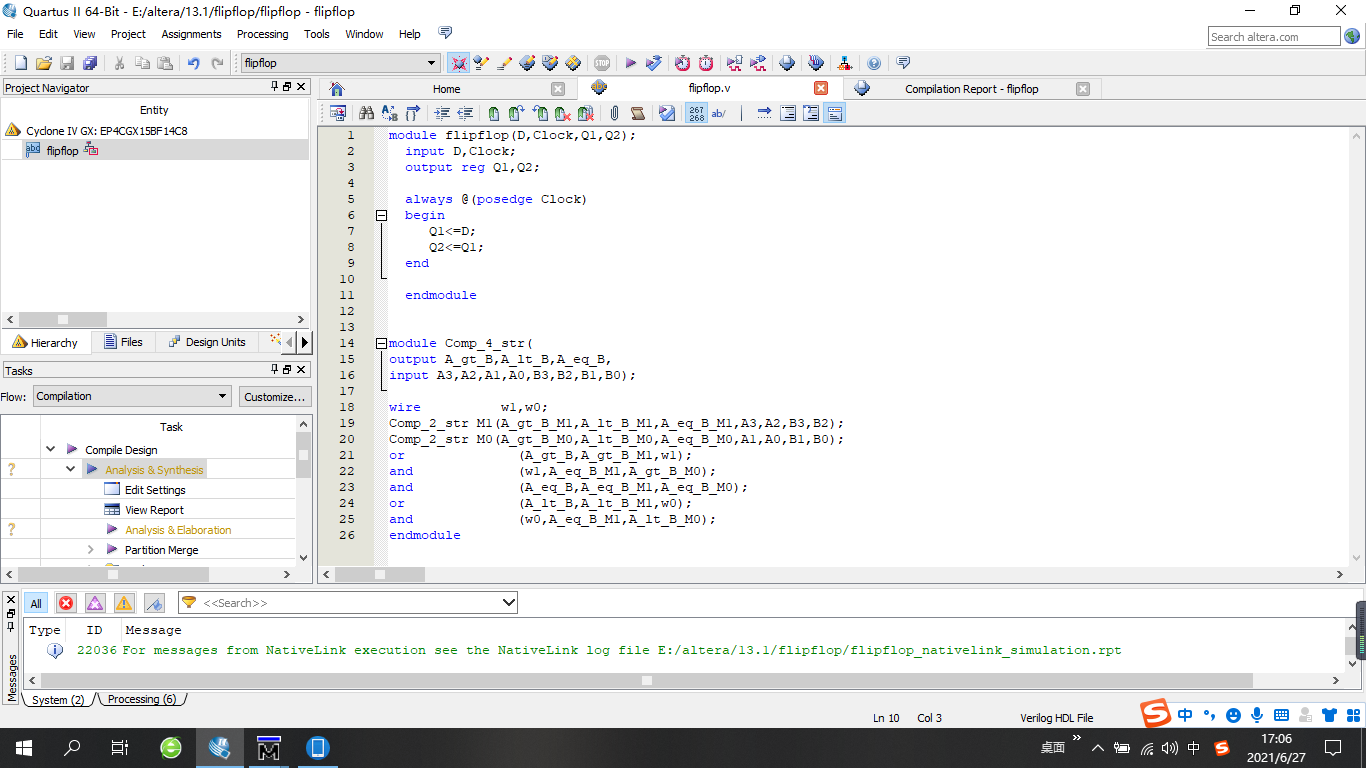1366x768 pixels.
Task: Open the File menu
Action: tap(15, 34)
